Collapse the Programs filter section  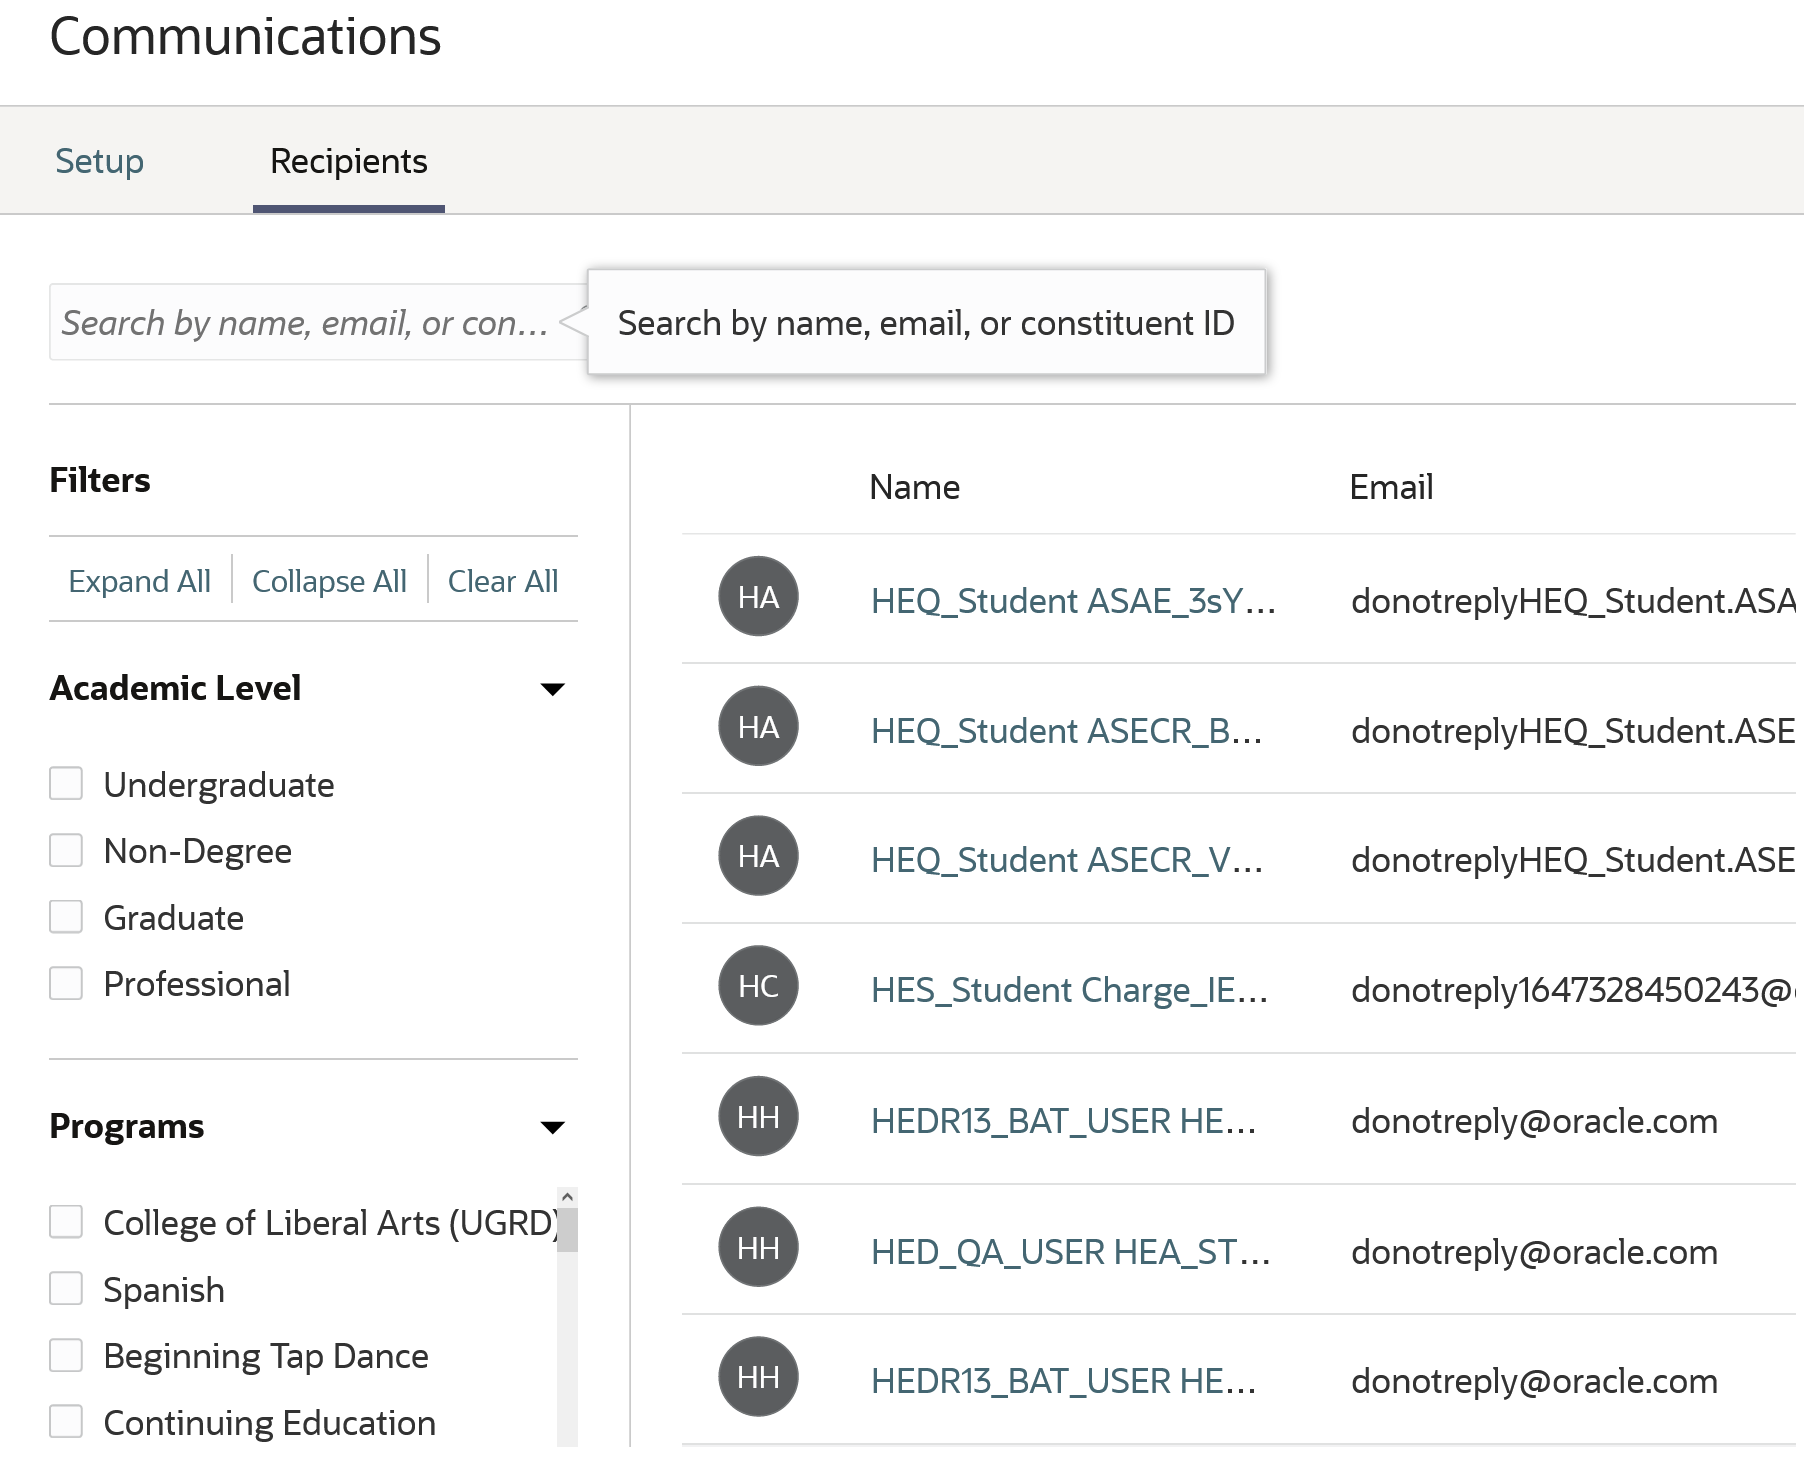(552, 1127)
